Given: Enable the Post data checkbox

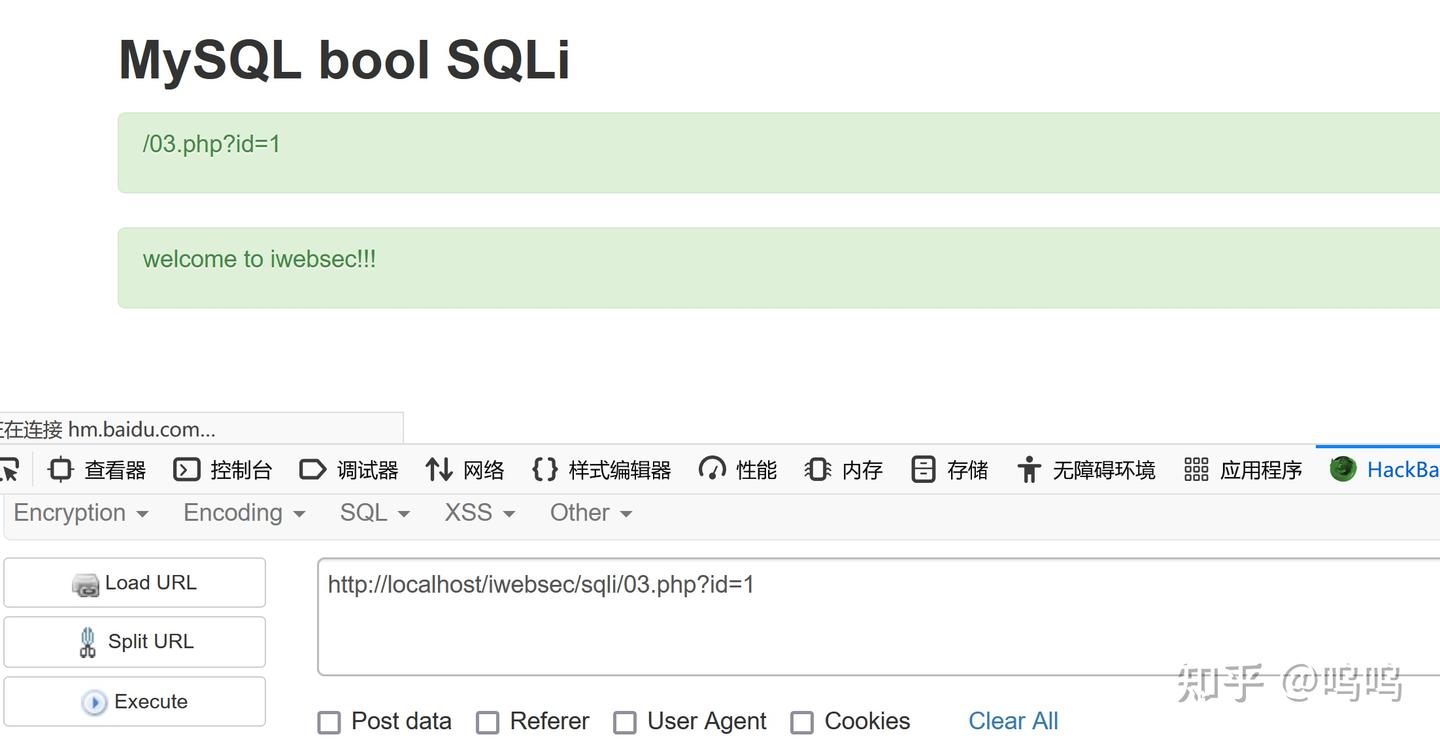Looking at the screenshot, I should click(329, 721).
